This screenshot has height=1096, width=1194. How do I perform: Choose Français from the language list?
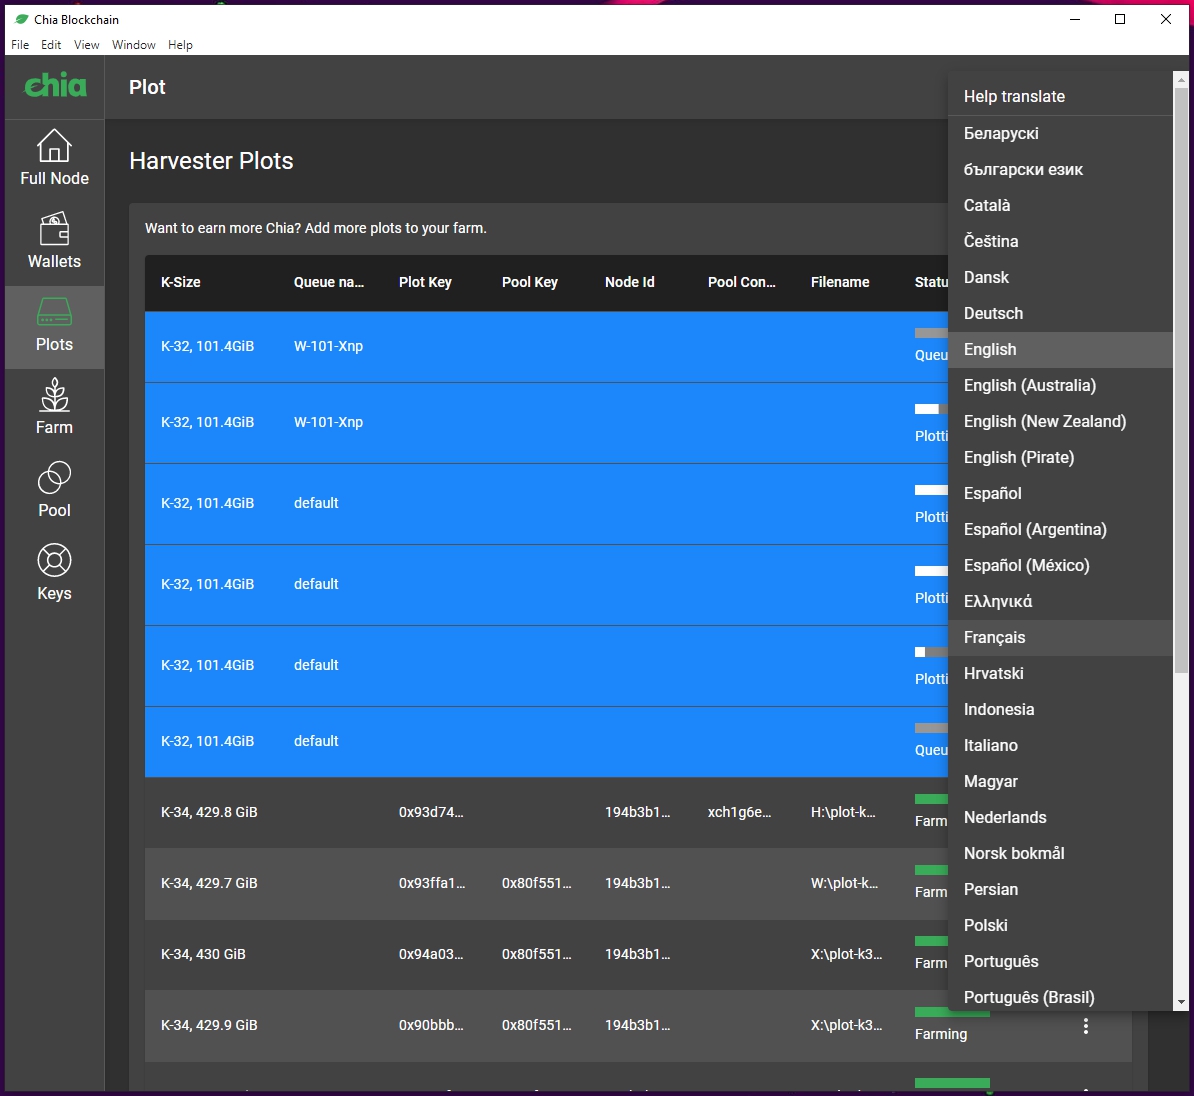[1060, 637]
